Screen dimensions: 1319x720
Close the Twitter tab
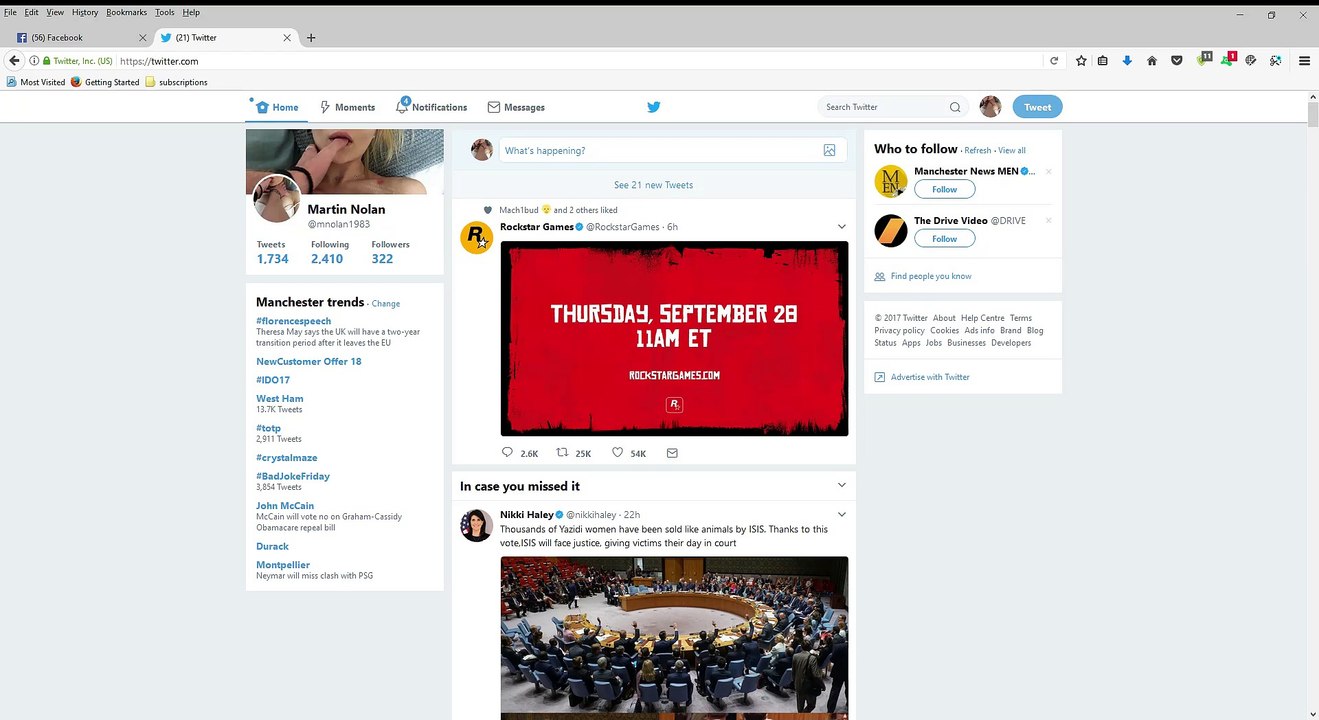pos(287,38)
